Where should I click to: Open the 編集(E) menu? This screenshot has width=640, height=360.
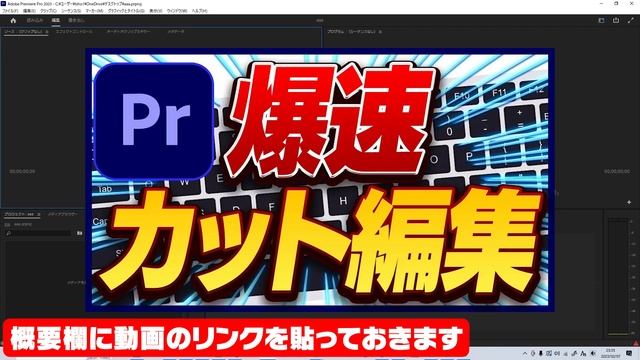[29, 11]
